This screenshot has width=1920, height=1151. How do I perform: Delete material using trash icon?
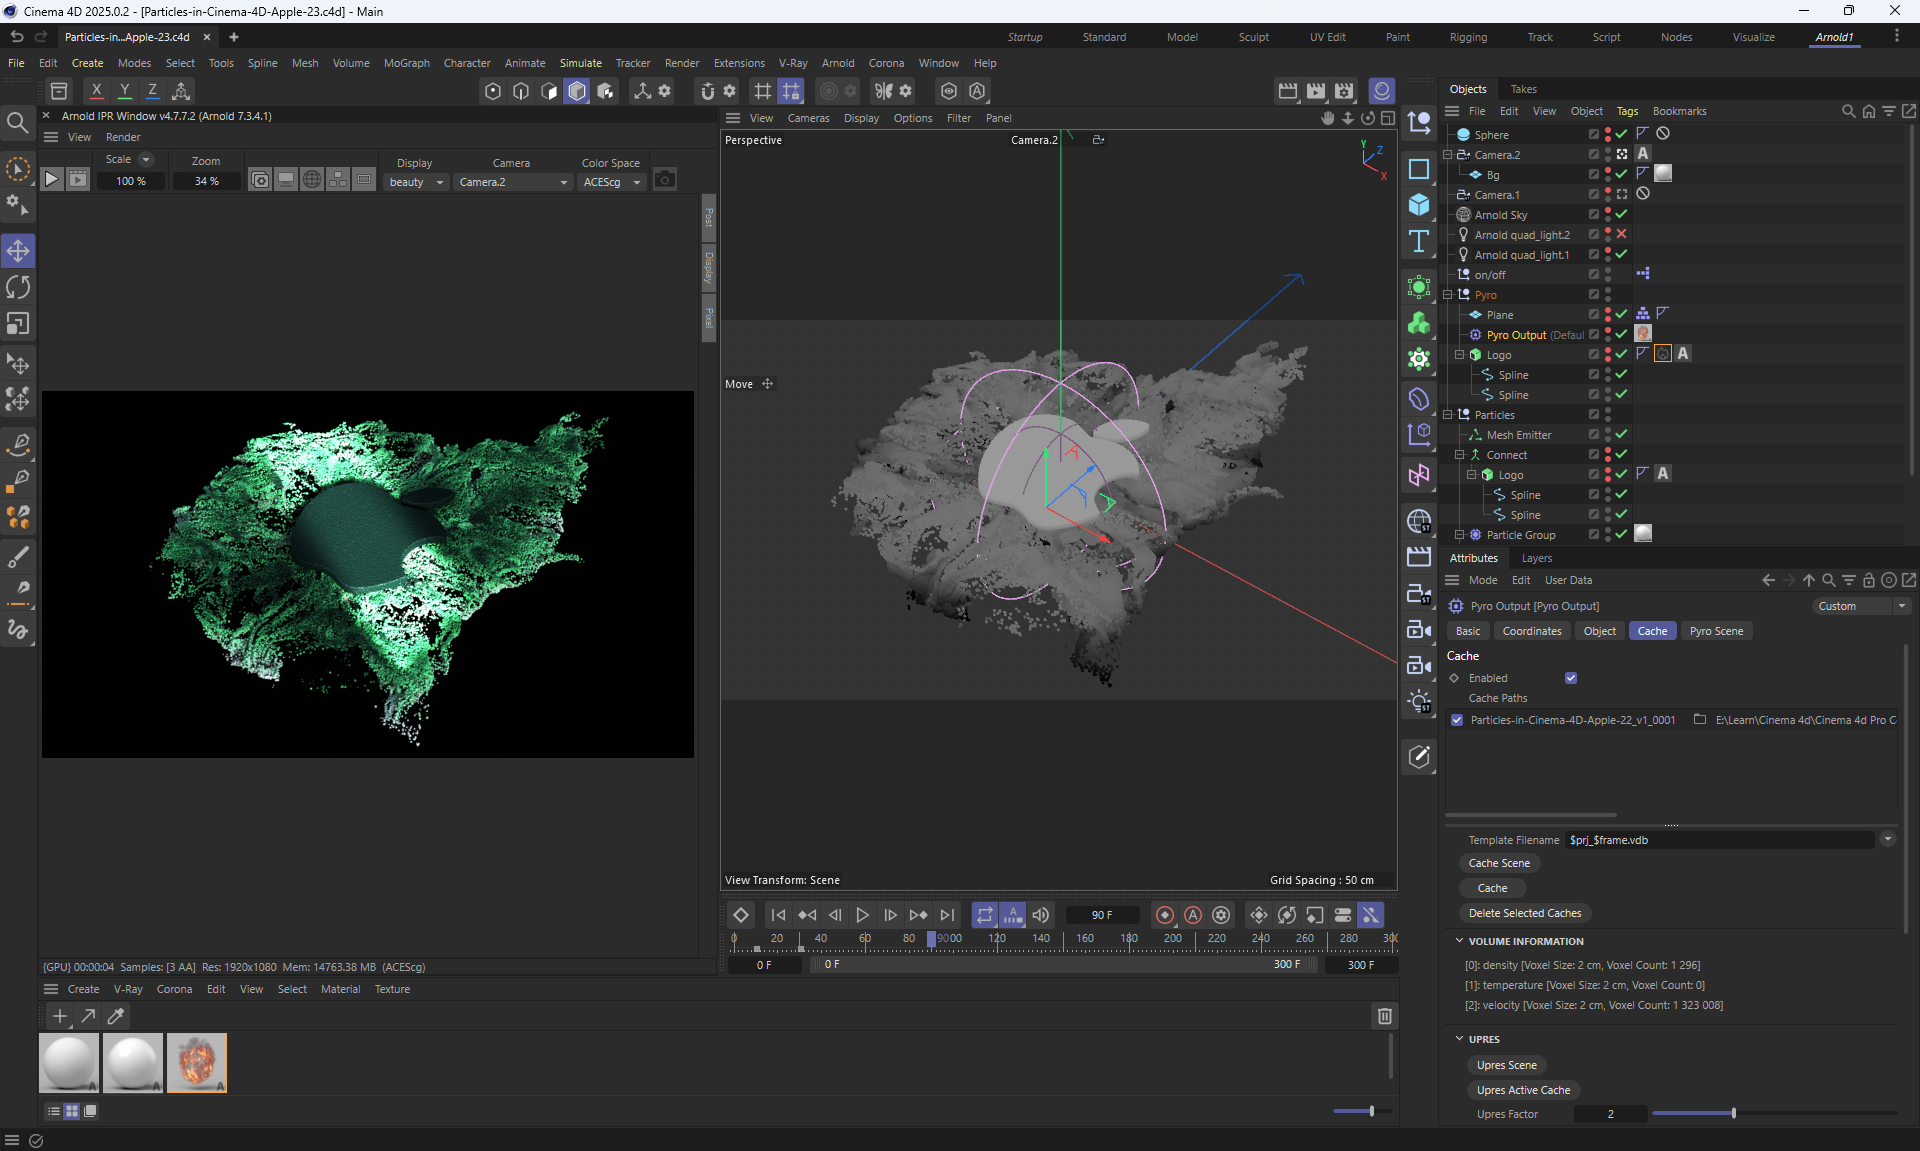[1384, 1016]
